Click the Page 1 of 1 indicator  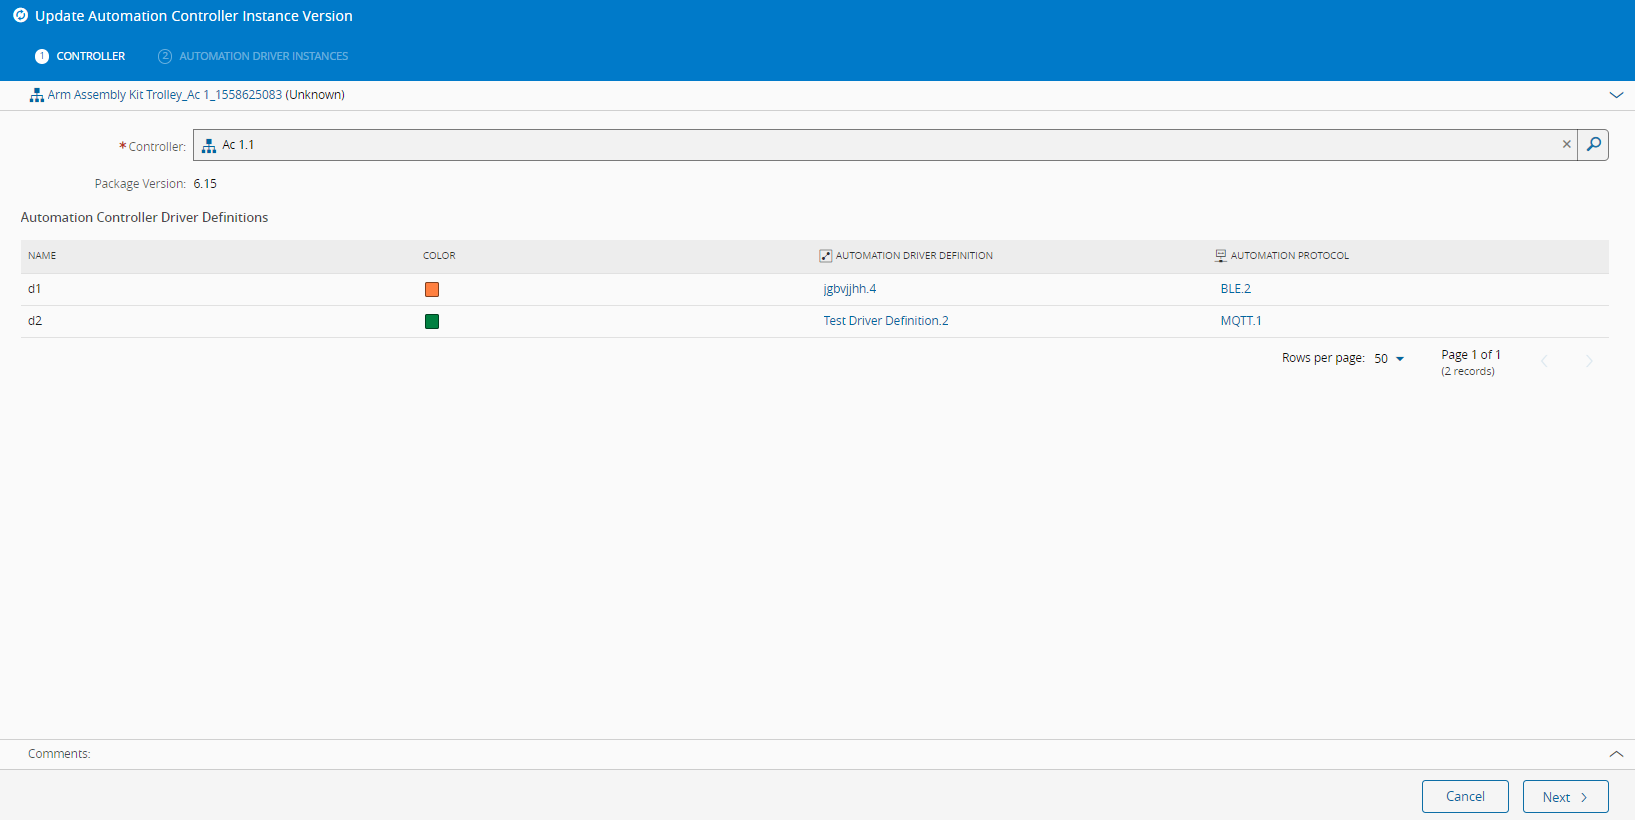coord(1471,355)
